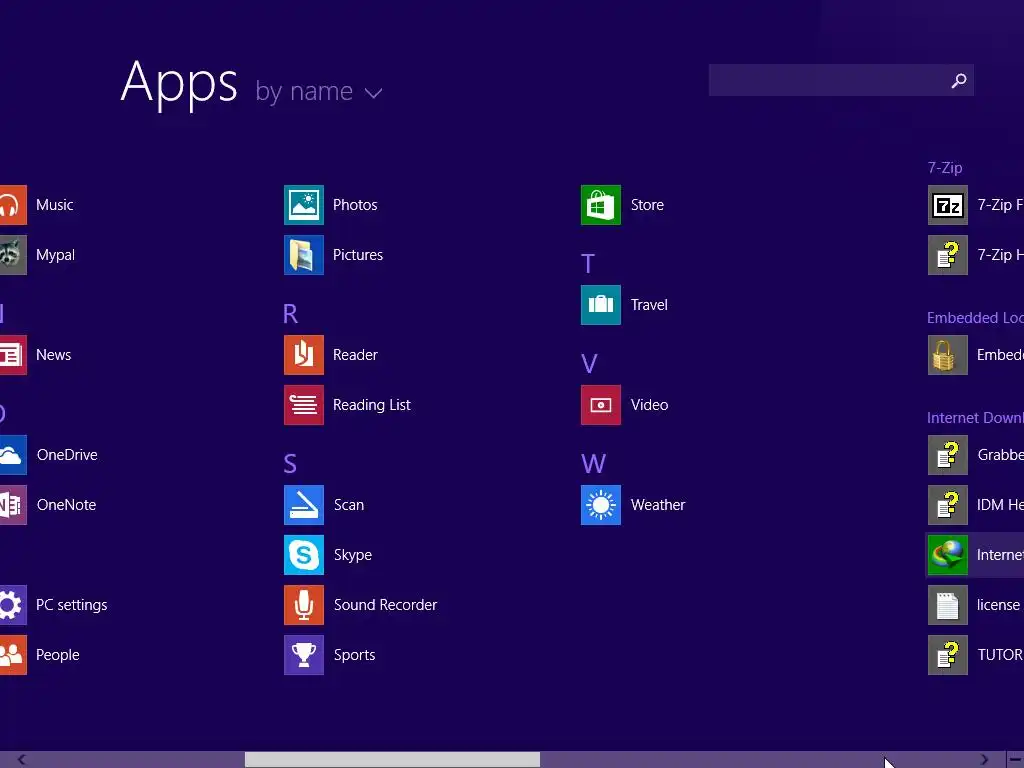Open the Store app icon

click(x=601, y=205)
